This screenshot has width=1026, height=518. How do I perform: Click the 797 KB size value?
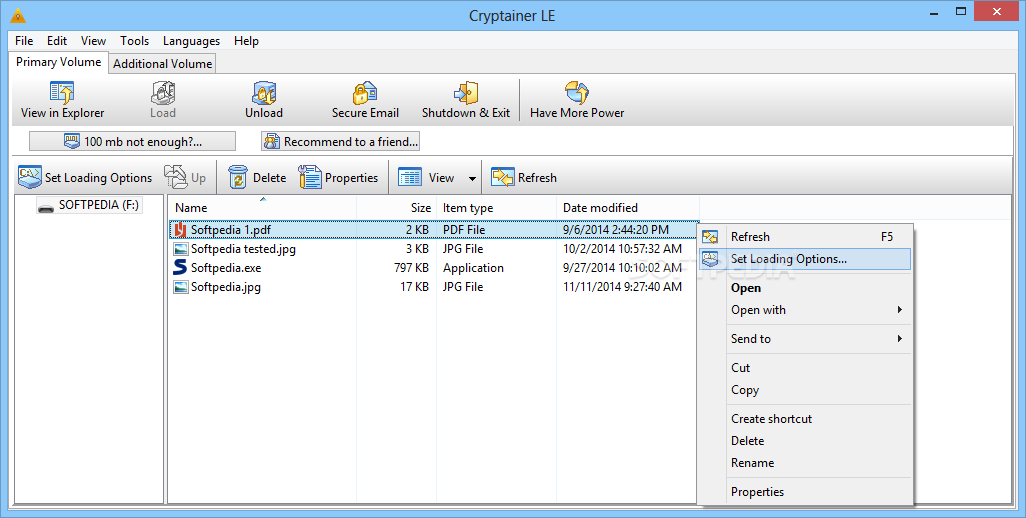click(412, 268)
